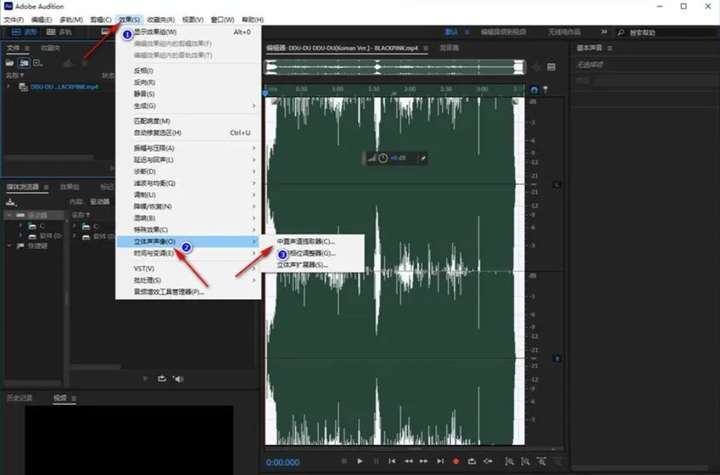Click the skip to previous marker icon
The image size is (720, 475).
pos(392,461)
